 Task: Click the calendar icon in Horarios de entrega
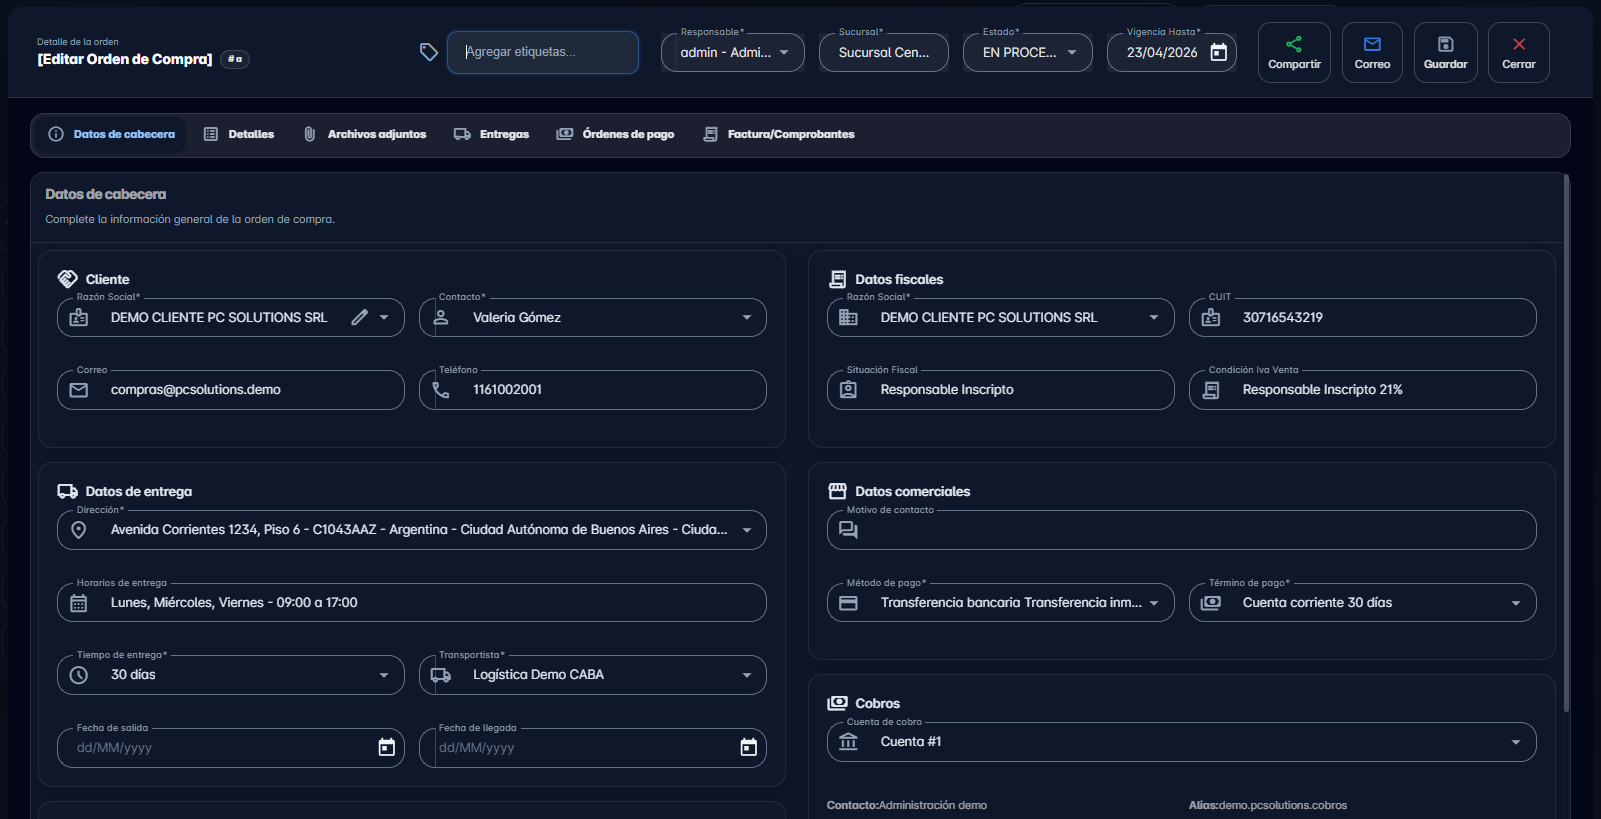click(x=79, y=603)
